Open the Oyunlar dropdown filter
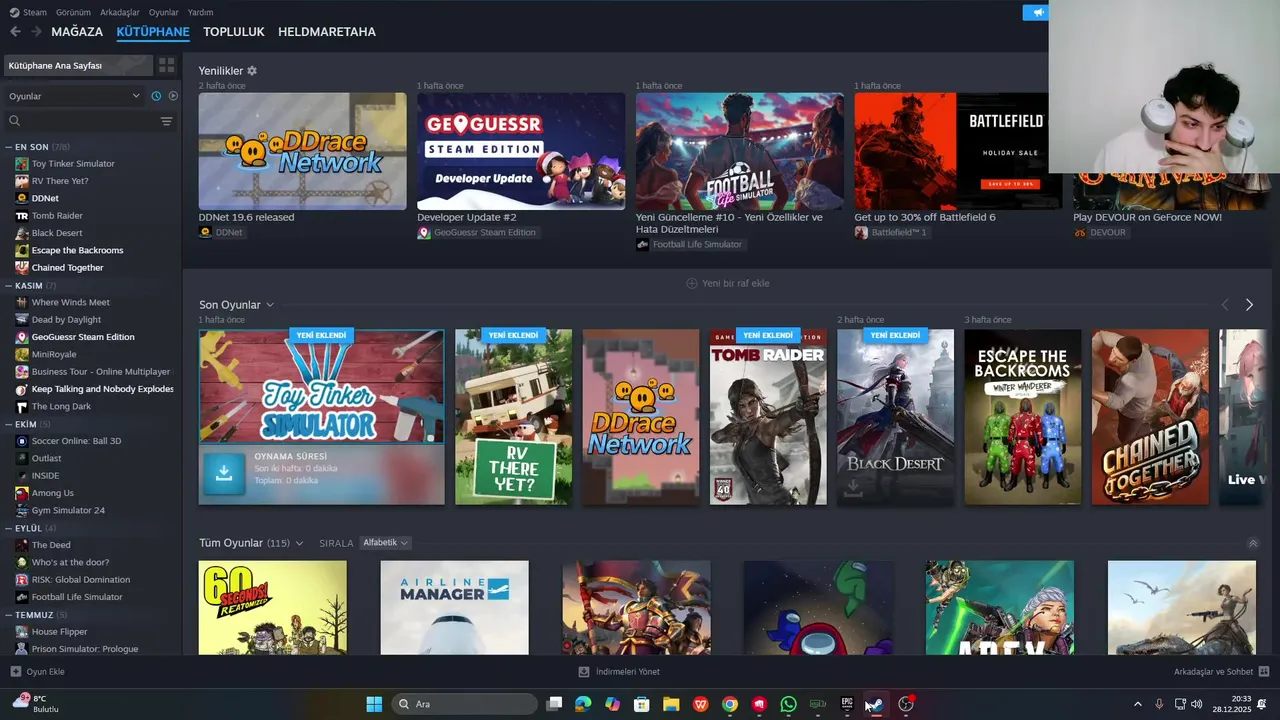Viewport: 1280px width, 720px height. (x=75, y=96)
